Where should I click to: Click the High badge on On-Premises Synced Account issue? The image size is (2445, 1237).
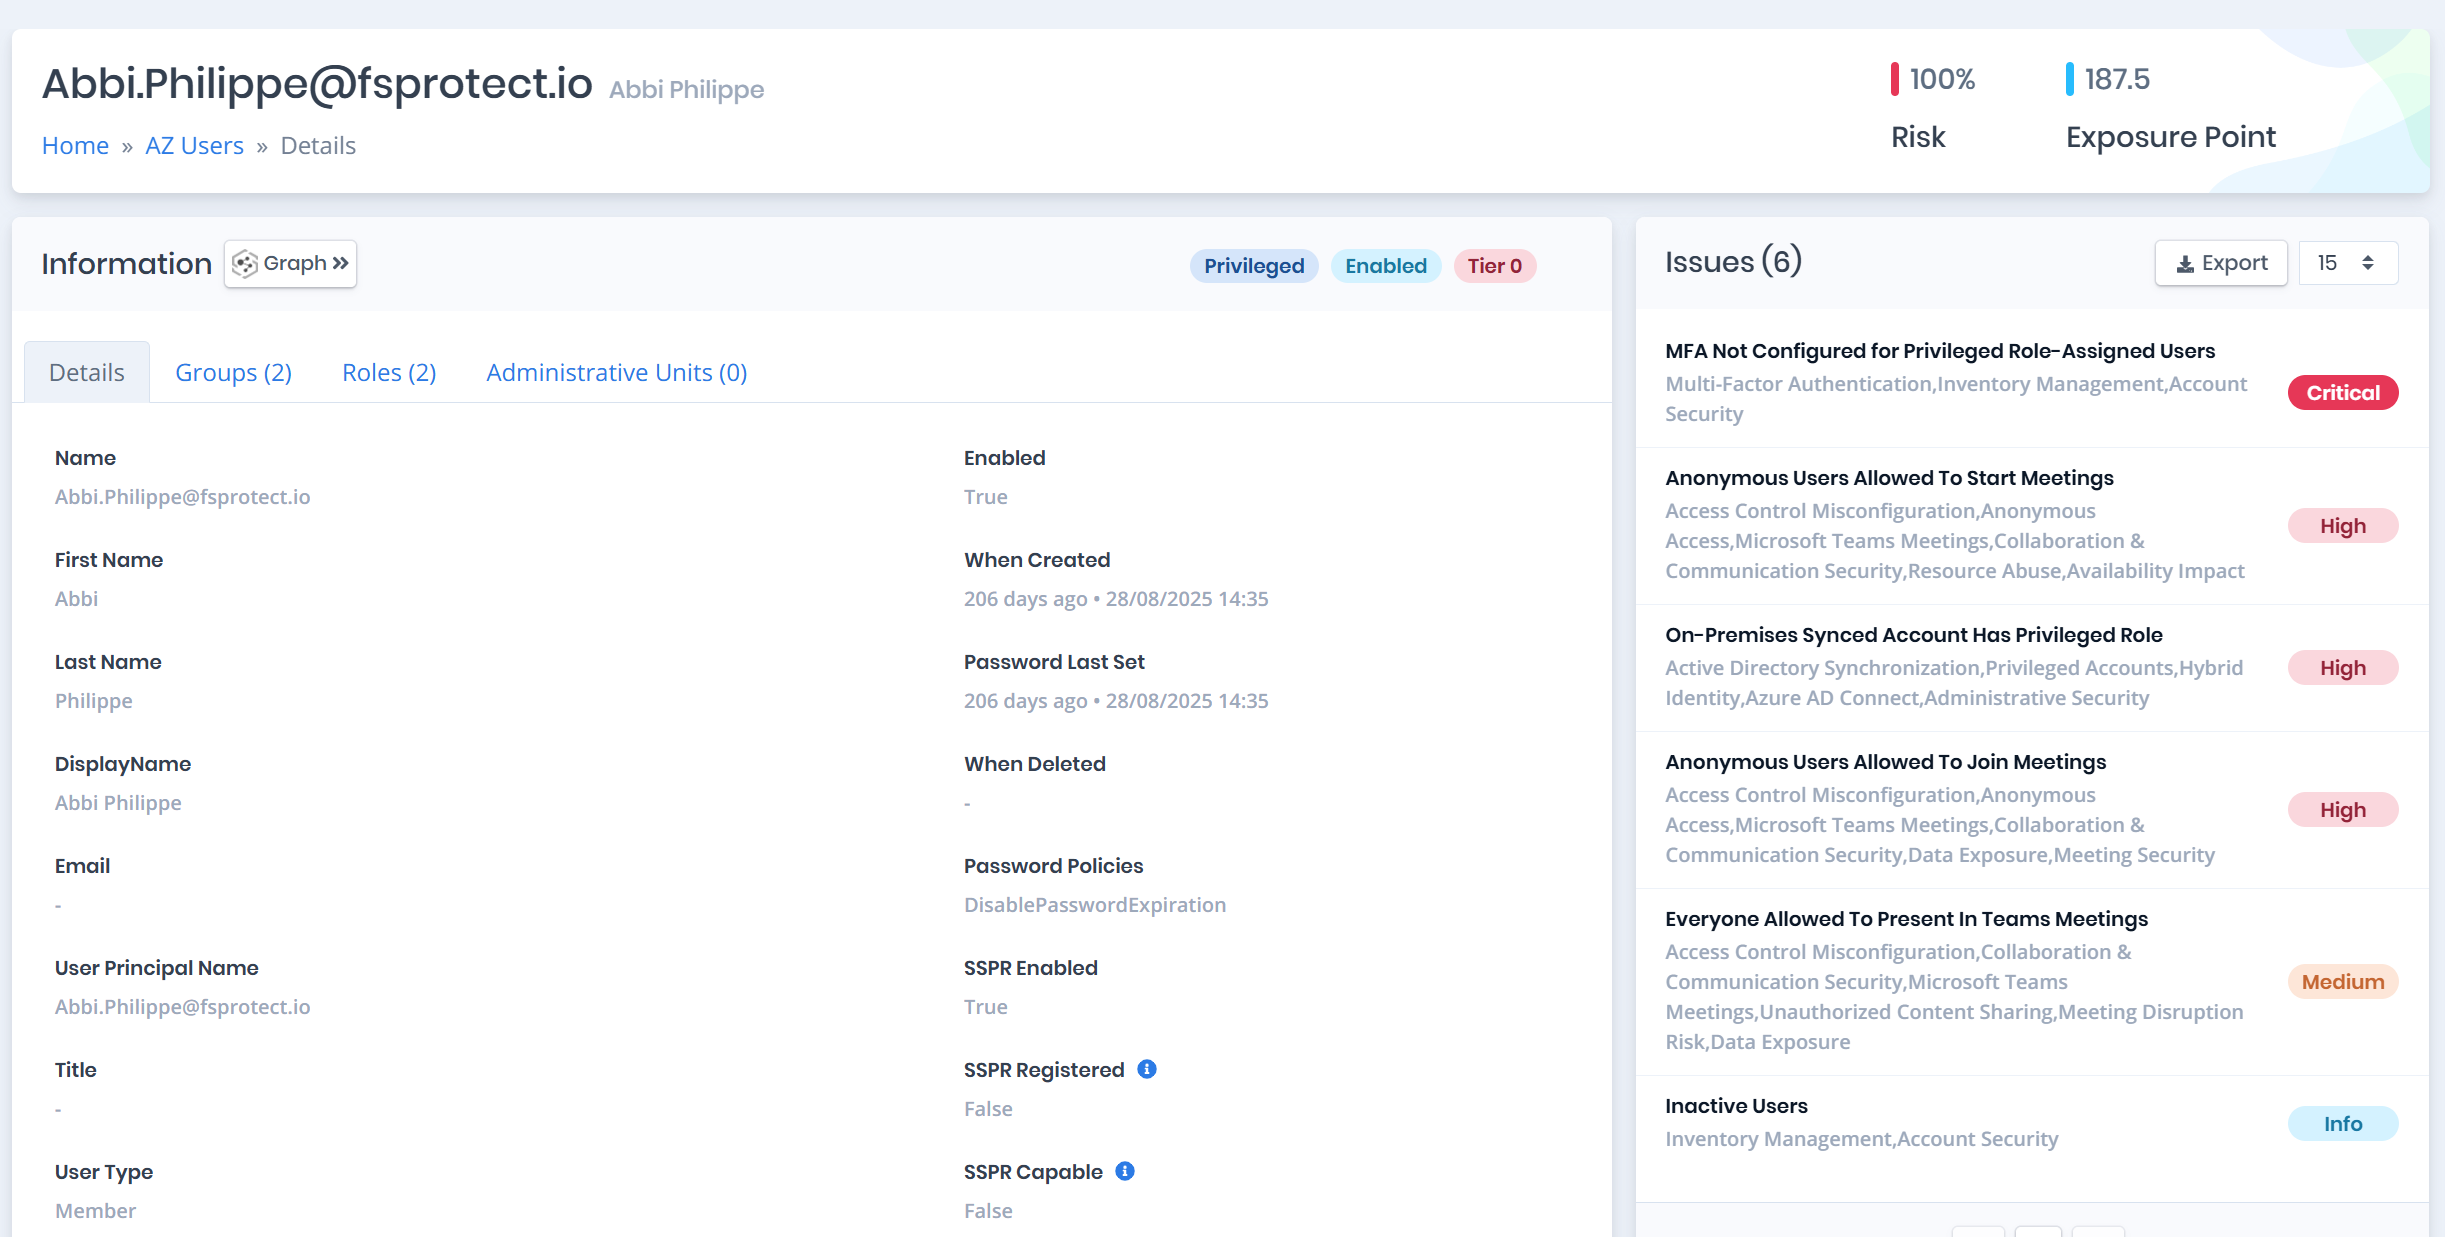click(x=2342, y=667)
